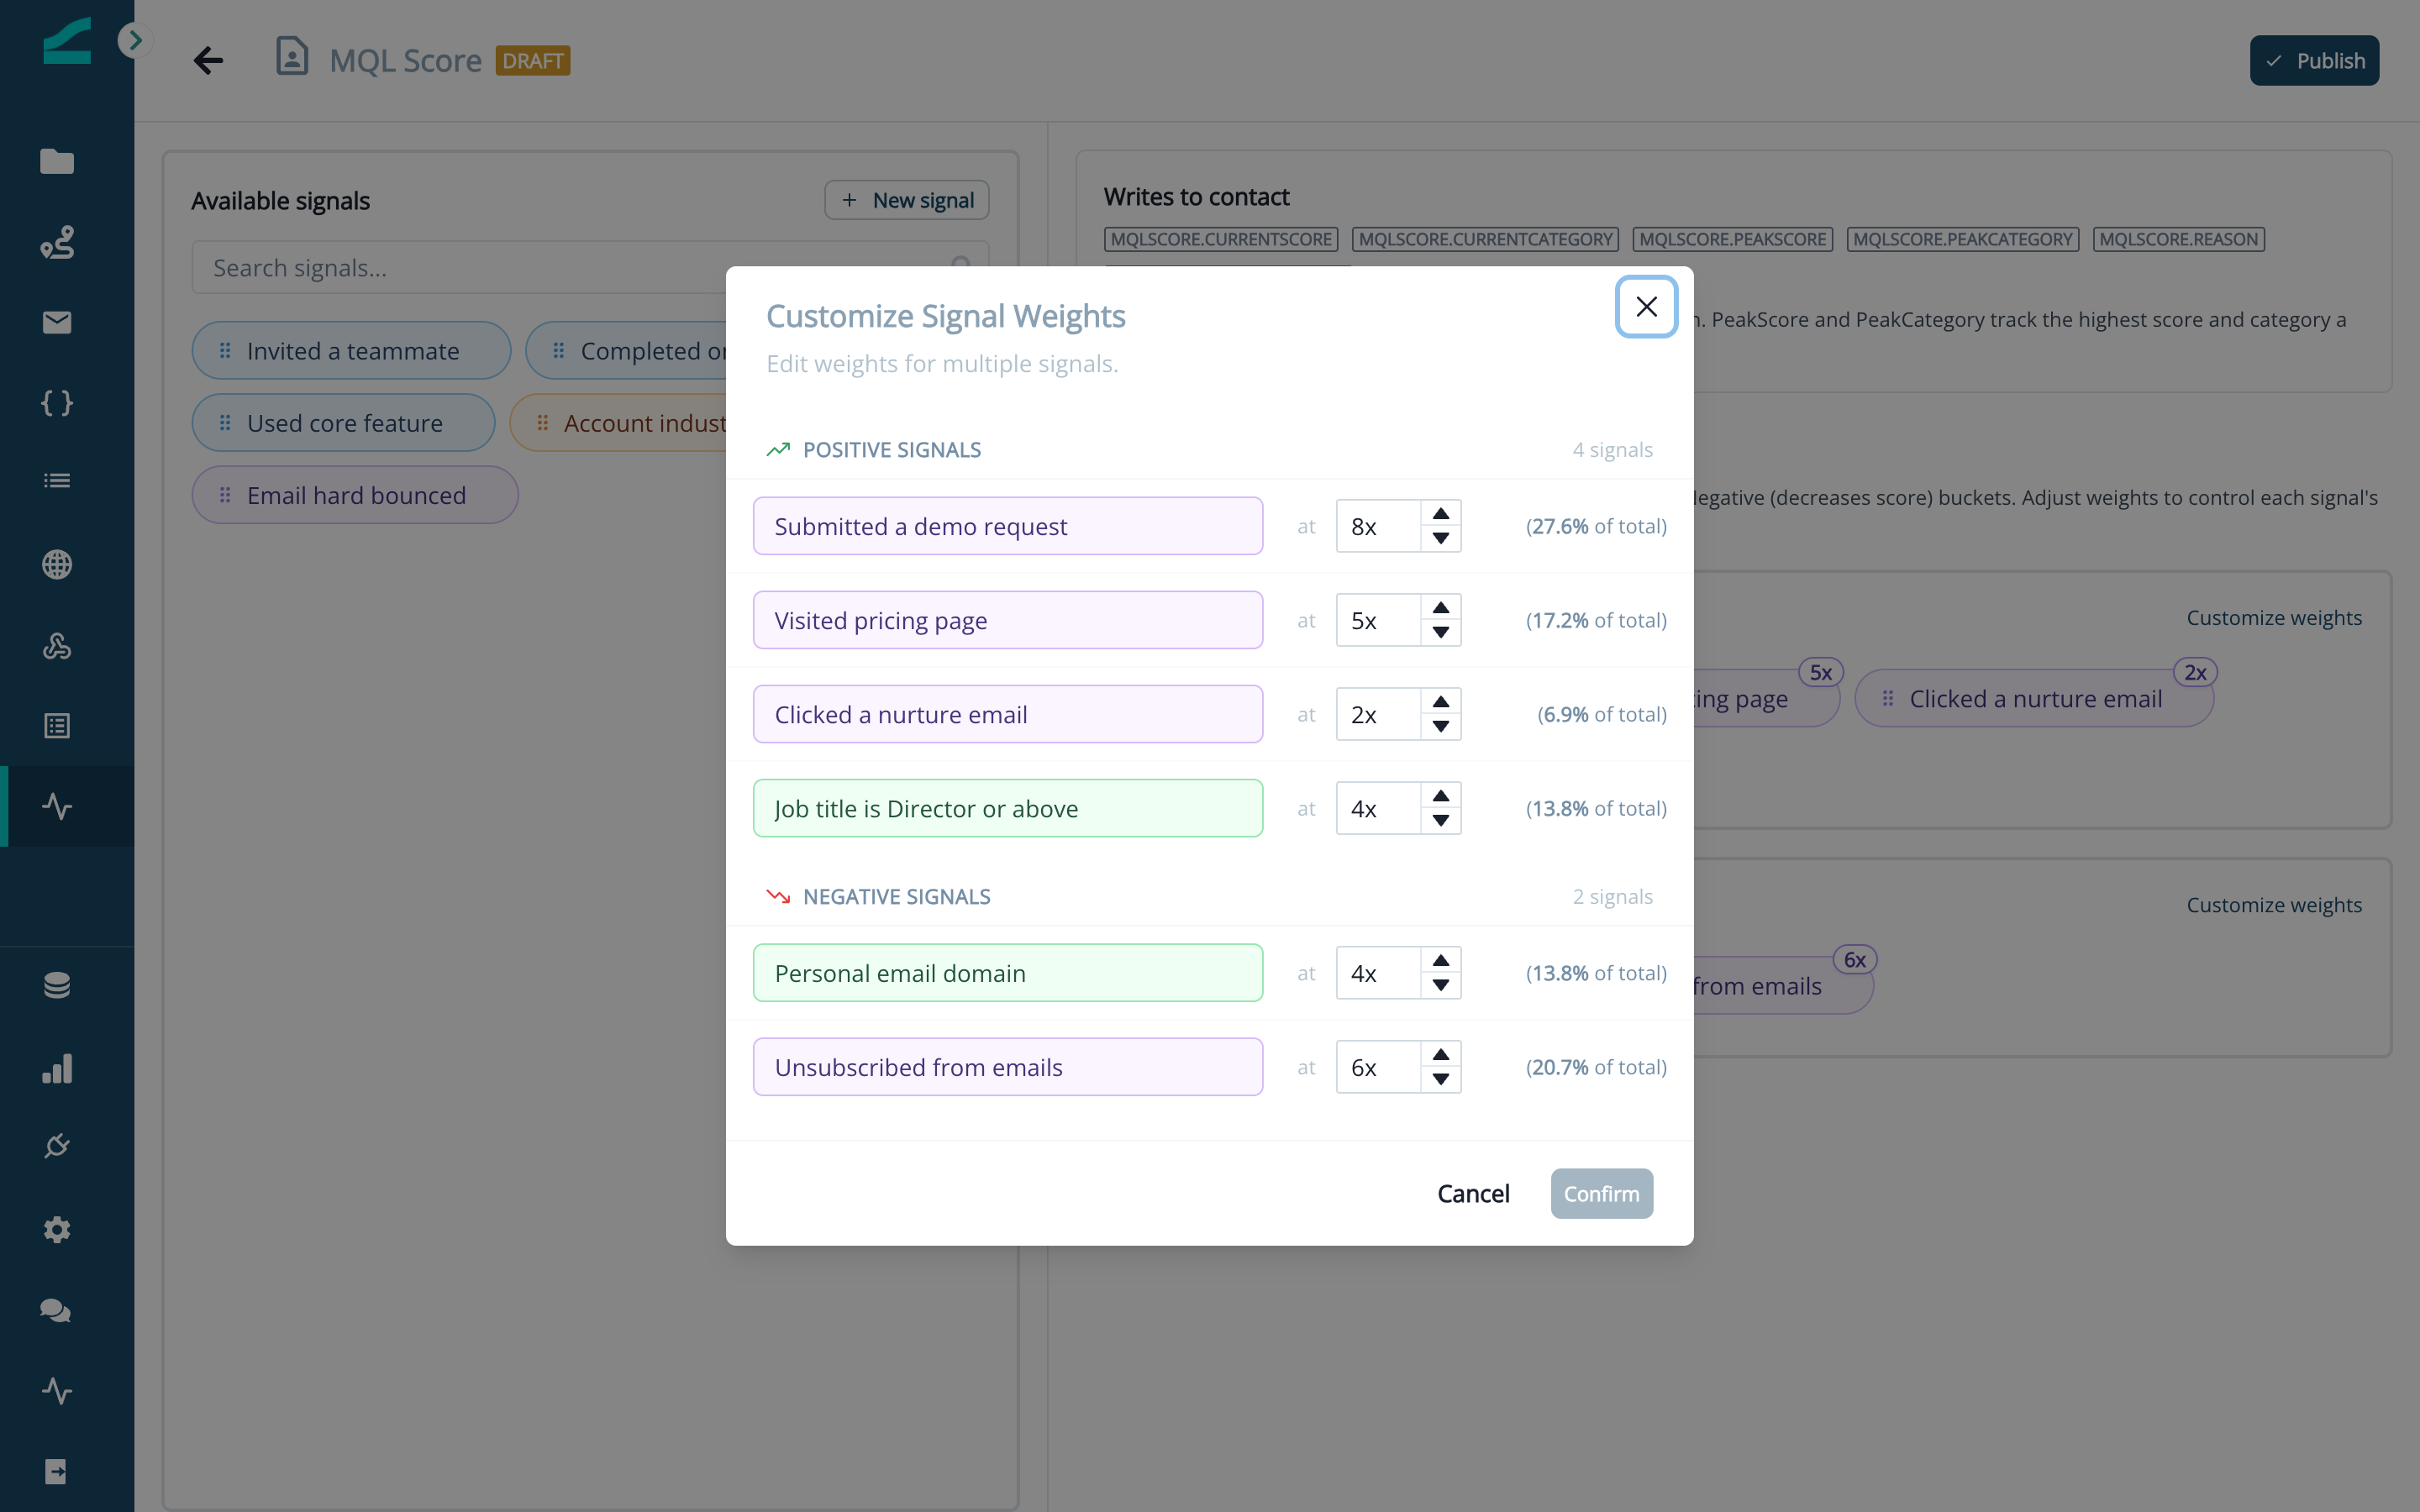This screenshot has height=1512, width=2420.
Task: Edit the 8x weight input field
Action: (x=1378, y=526)
